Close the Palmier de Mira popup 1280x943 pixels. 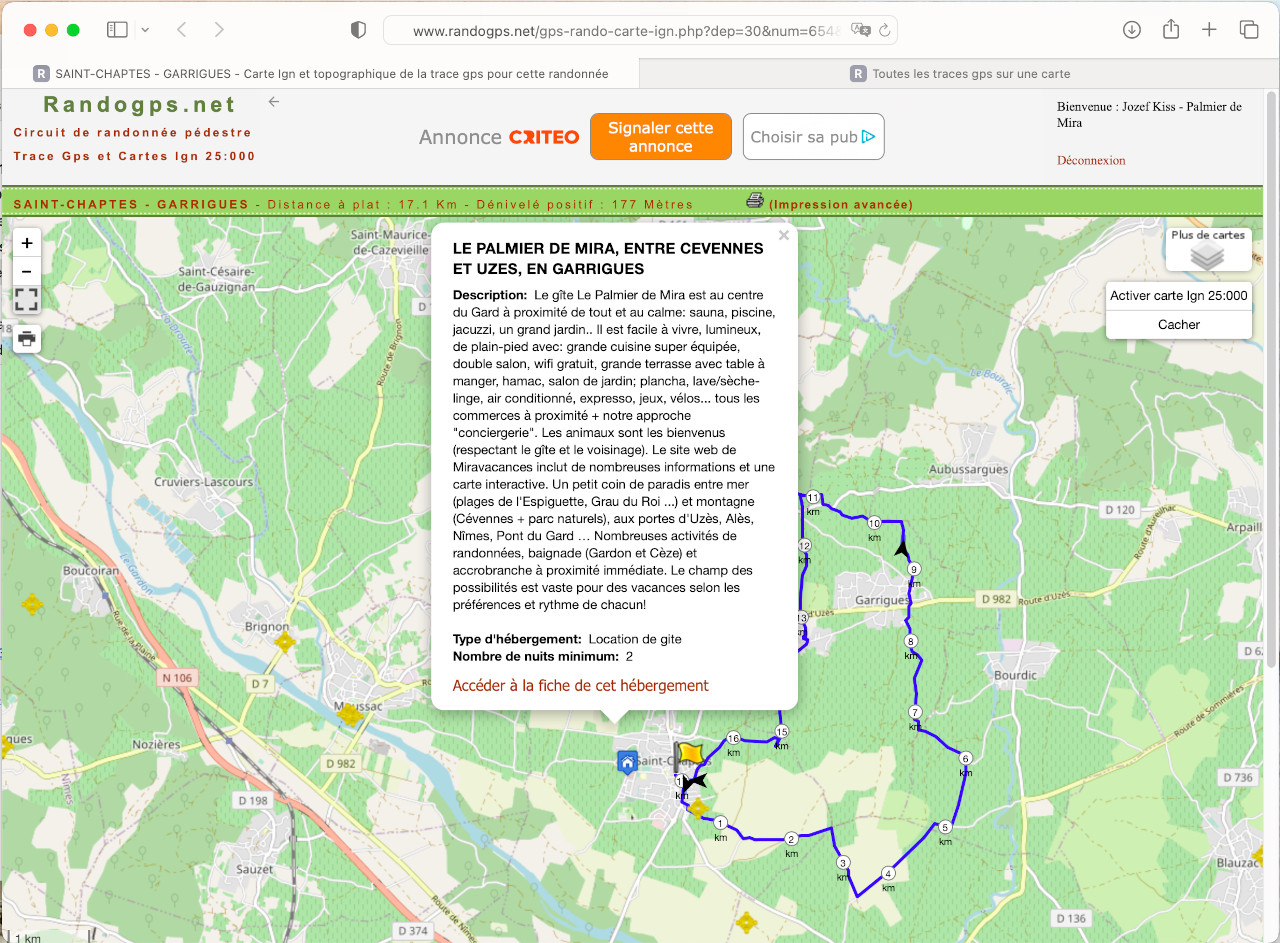coord(784,236)
